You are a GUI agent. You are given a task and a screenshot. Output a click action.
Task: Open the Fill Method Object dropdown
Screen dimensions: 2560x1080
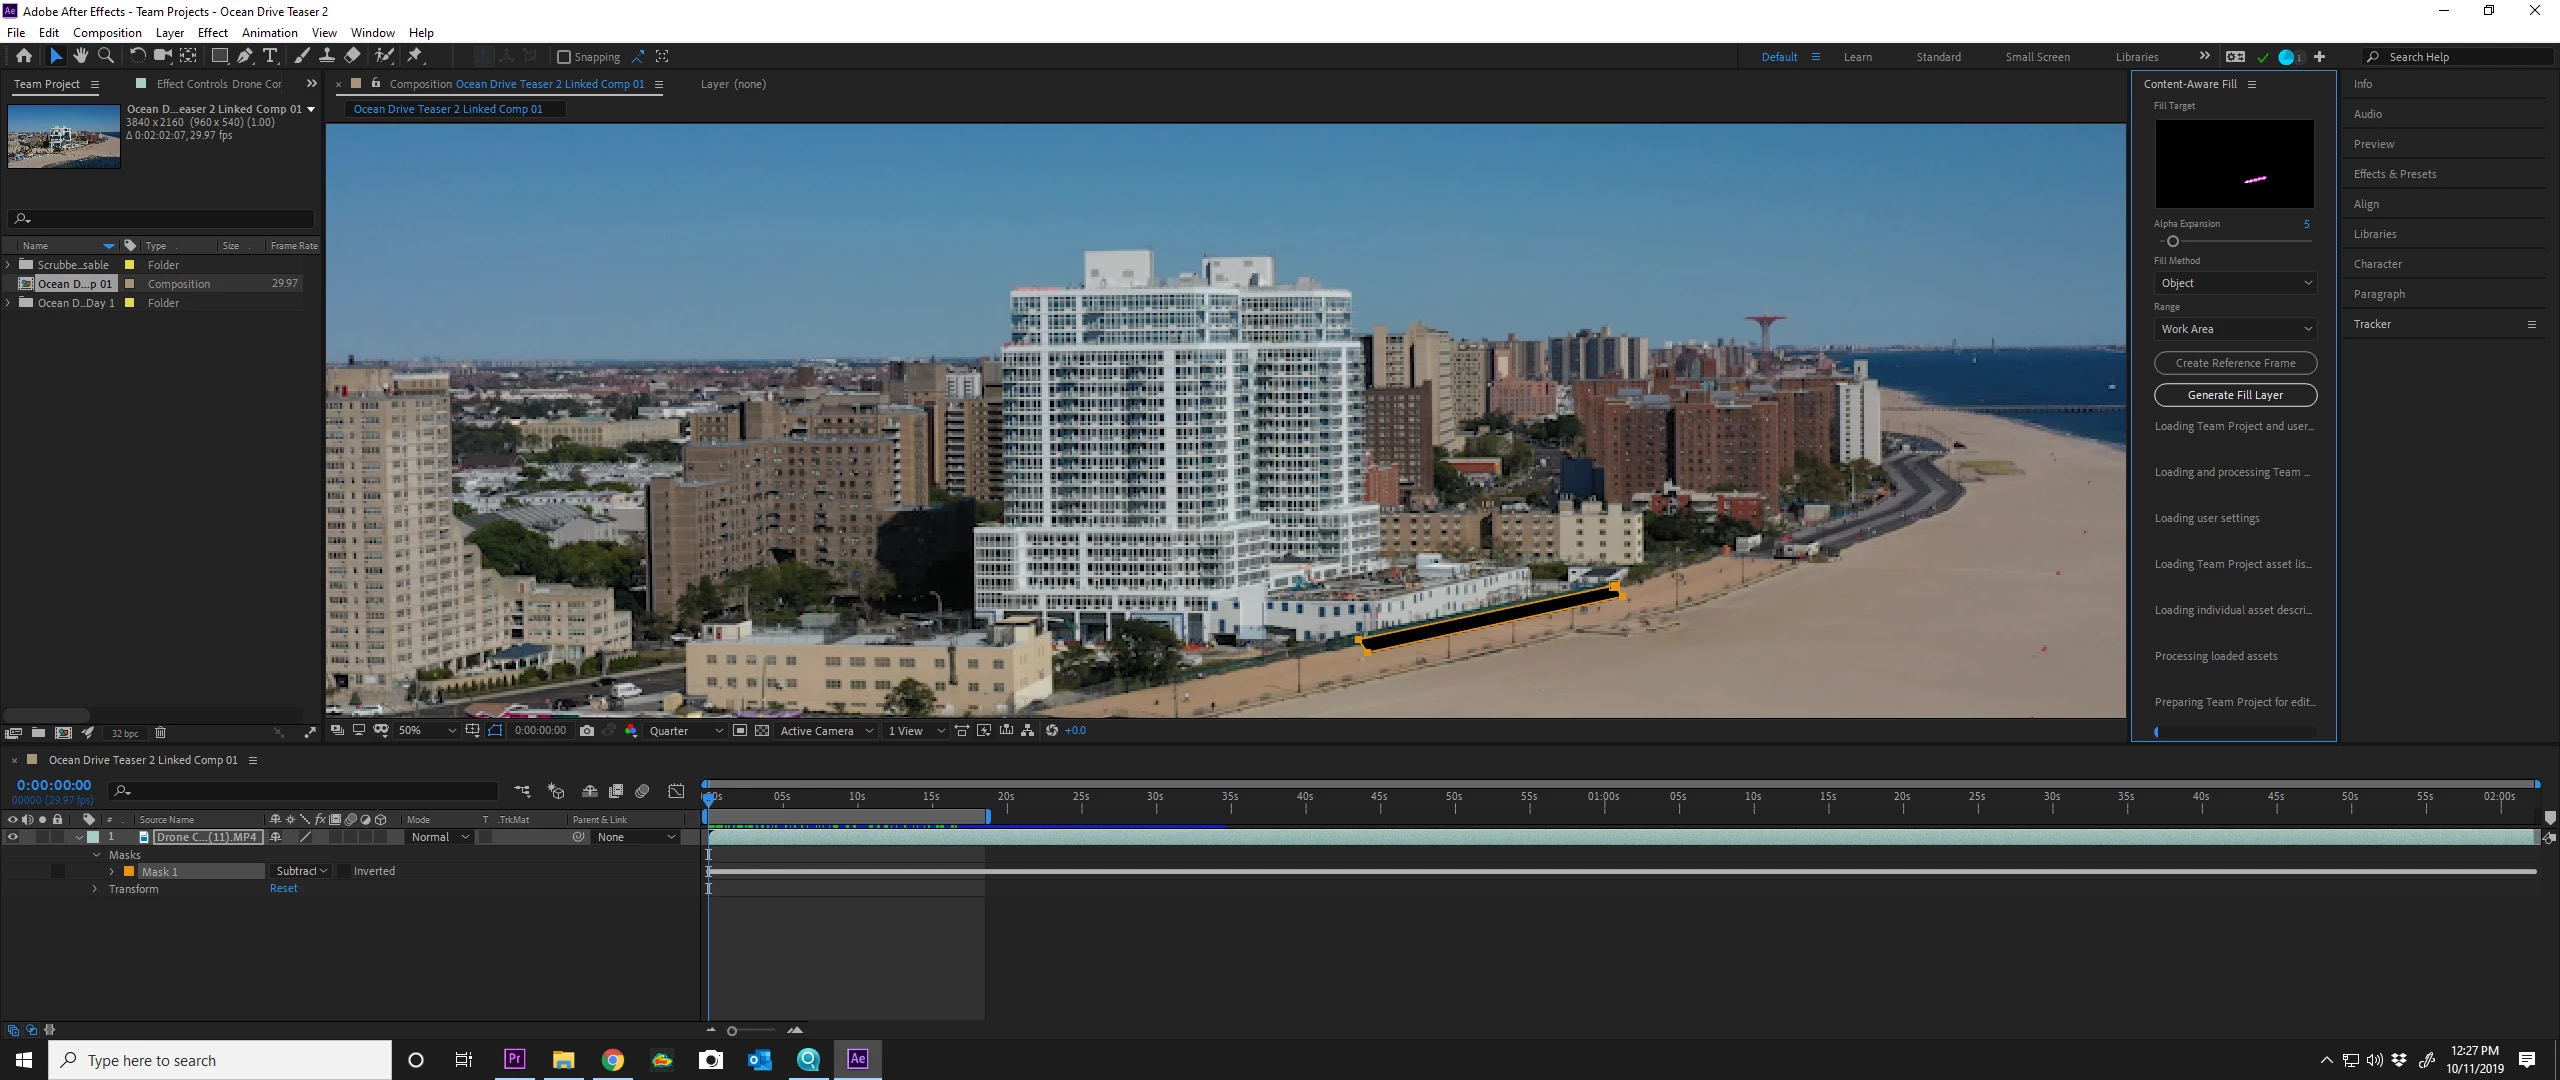click(2235, 283)
